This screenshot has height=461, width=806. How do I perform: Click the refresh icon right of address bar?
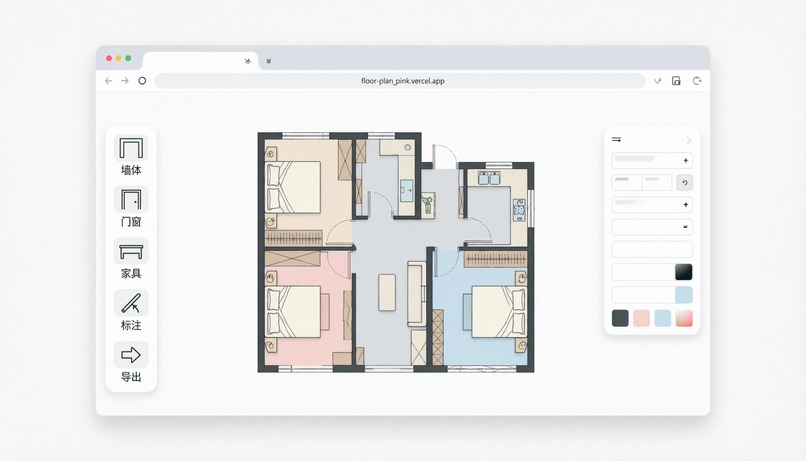tap(697, 81)
